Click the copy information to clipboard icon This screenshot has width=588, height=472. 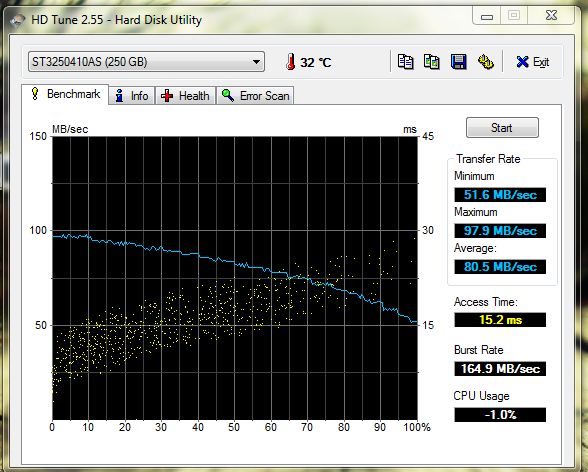click(405, 62)
